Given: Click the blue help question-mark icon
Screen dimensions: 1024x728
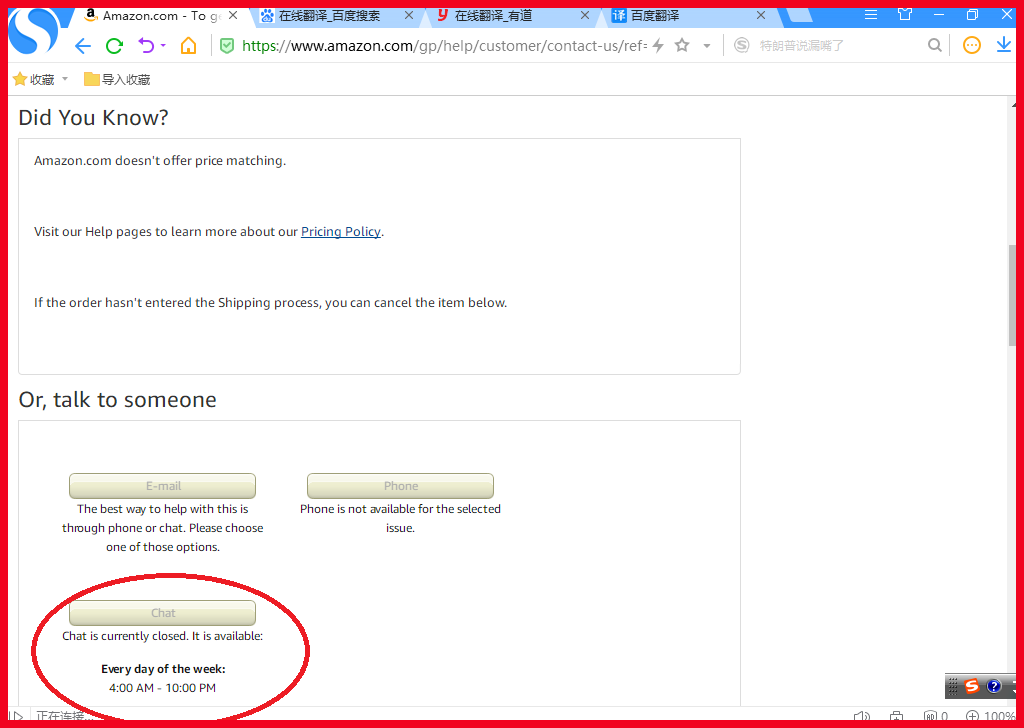Looking at the screenshot, I should tap(993, 686).
